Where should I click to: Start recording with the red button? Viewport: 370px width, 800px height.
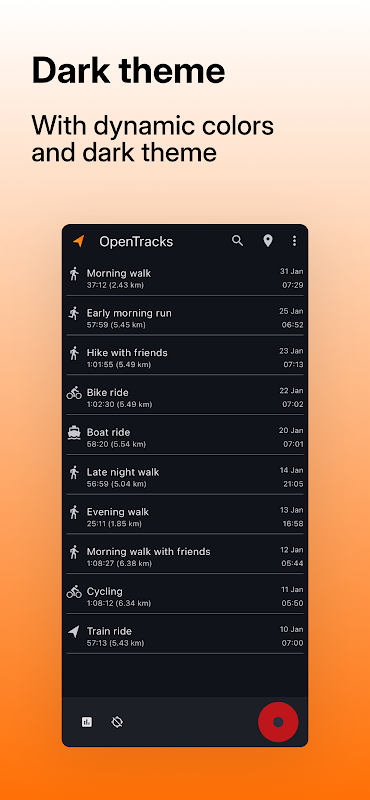(x=278, y=722)
